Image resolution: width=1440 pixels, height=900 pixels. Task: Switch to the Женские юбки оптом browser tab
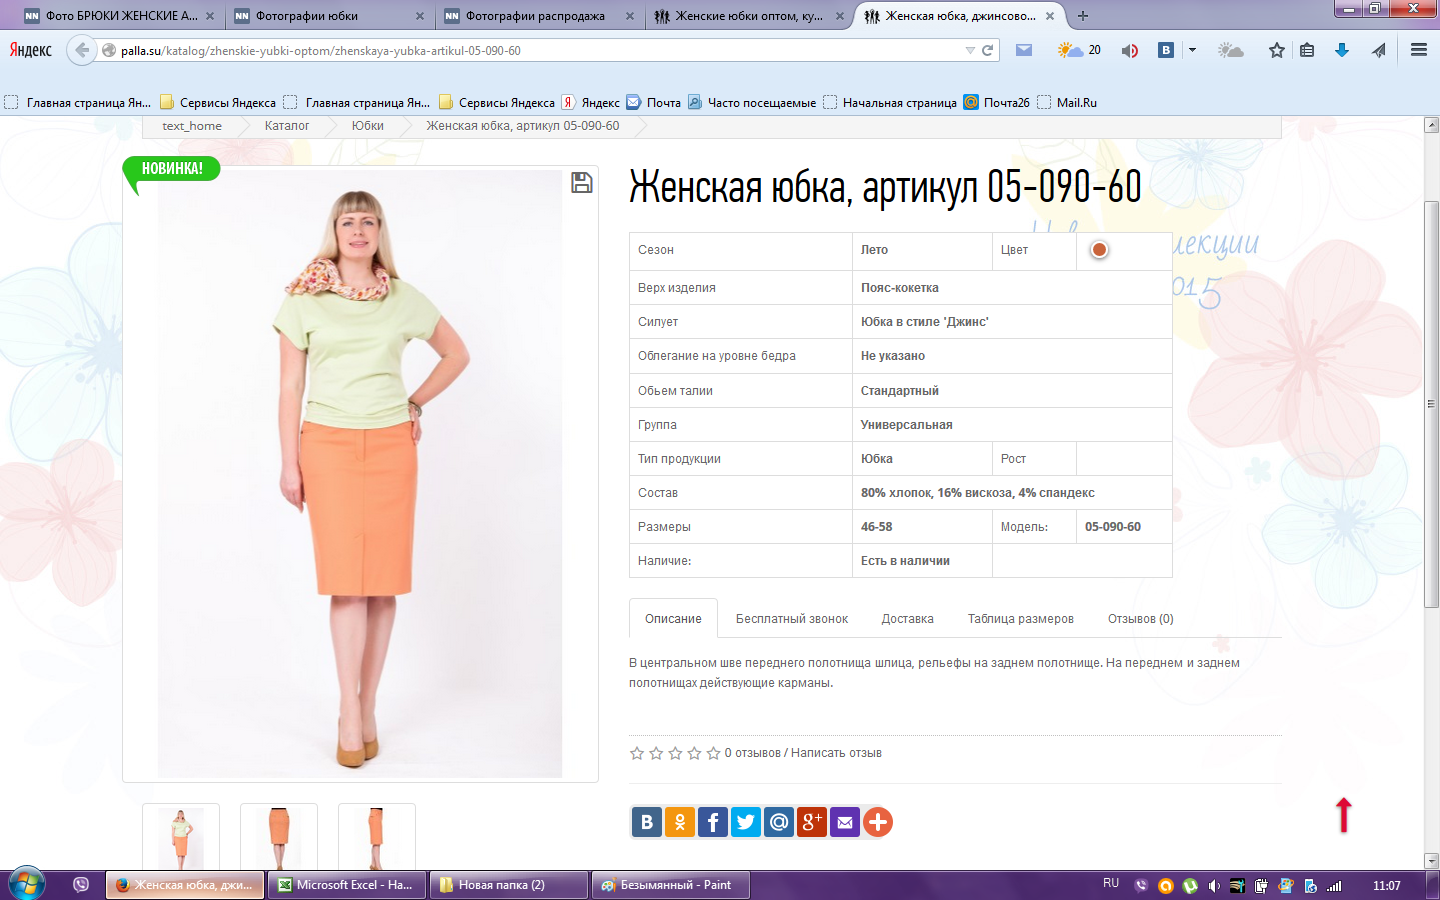point(748,16)
